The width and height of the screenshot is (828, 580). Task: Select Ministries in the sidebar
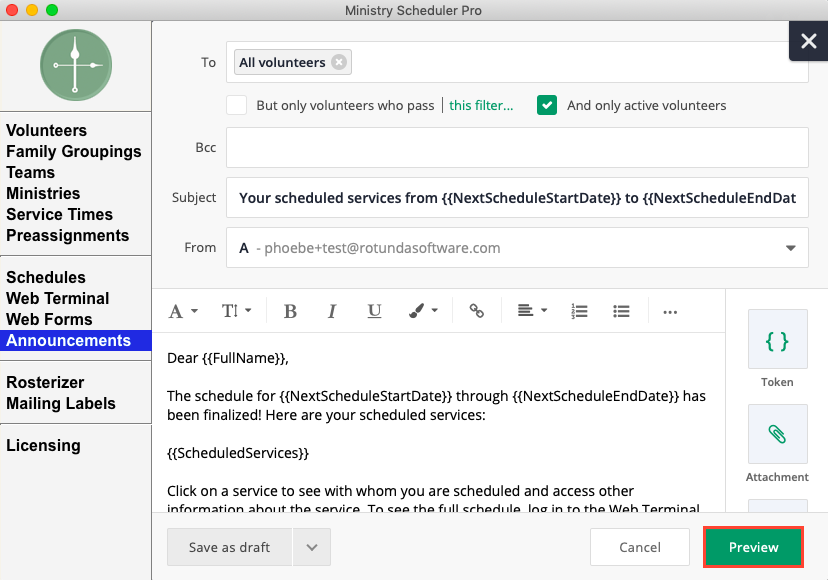click(x=43, y=193)
